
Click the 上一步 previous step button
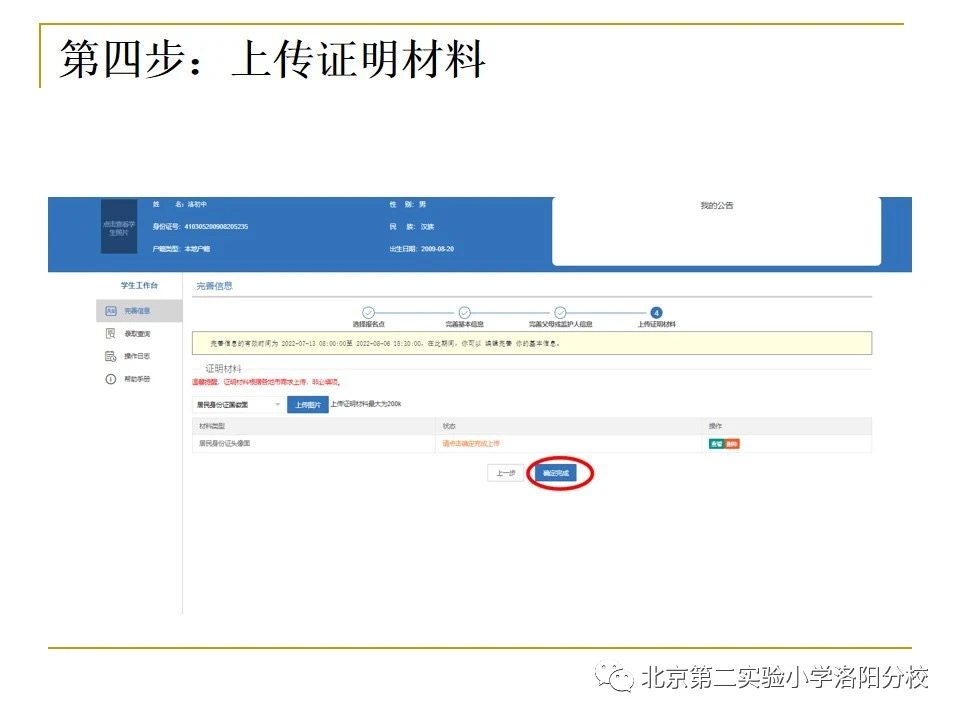(x=504, y=472)
